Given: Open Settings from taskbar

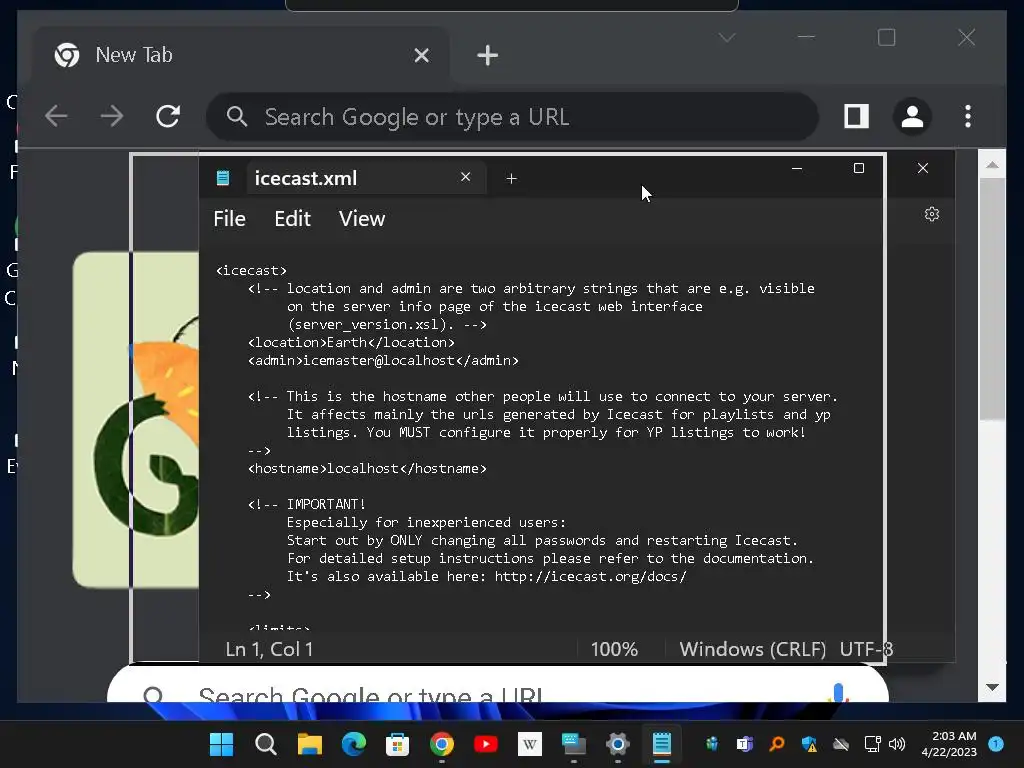Looking at the screenshot, I should (617, 744).
